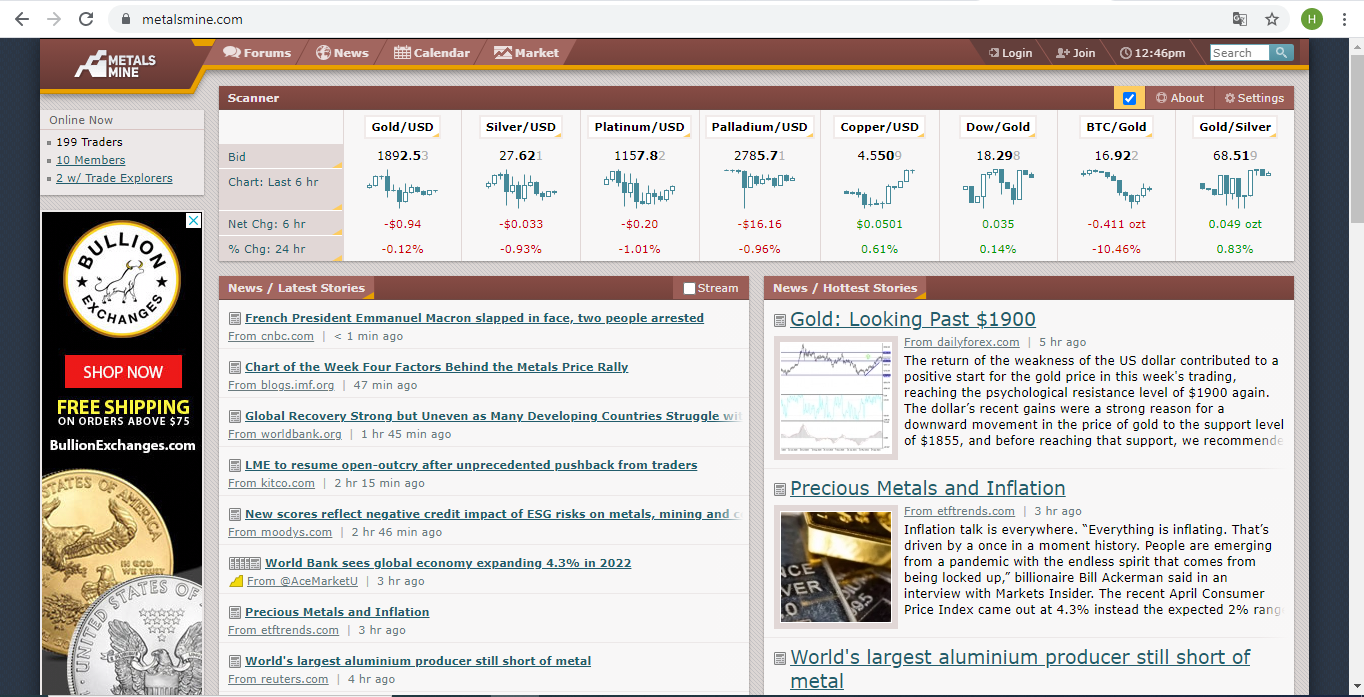Click the Metals Mine logo
1364x697 pixels.
(x=115, y=64)
